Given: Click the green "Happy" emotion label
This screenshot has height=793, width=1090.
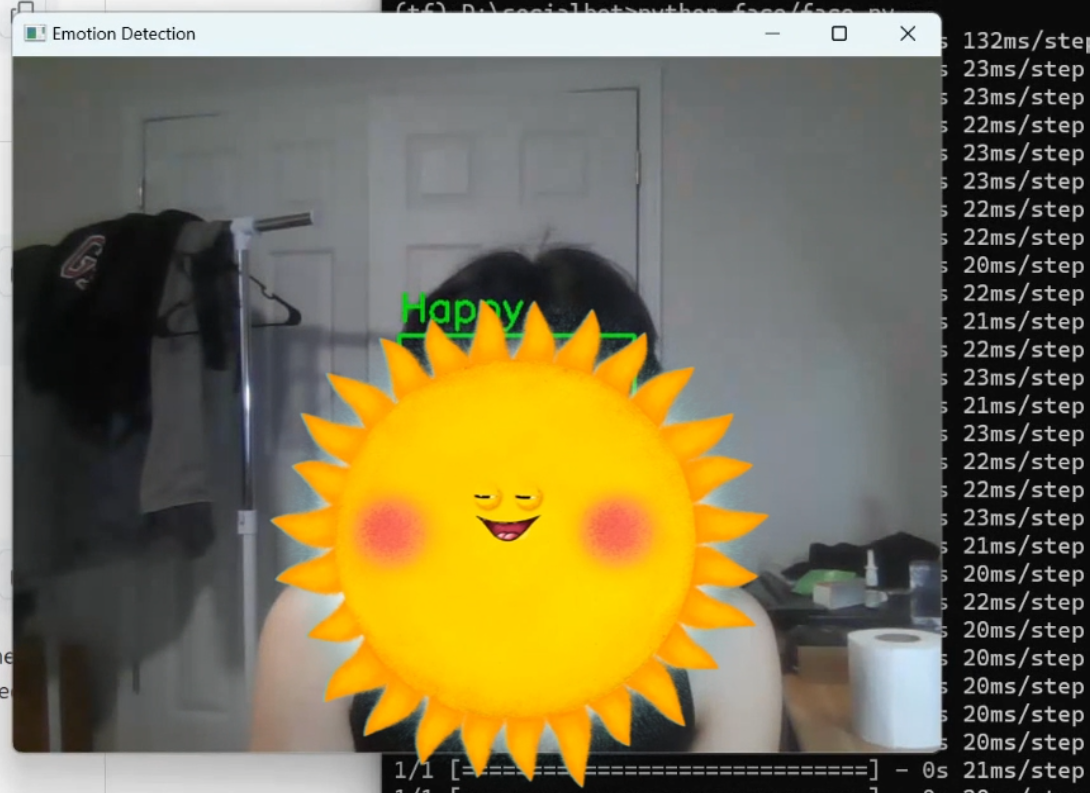Looking at the screenshot, I should (x=461, y=310).
